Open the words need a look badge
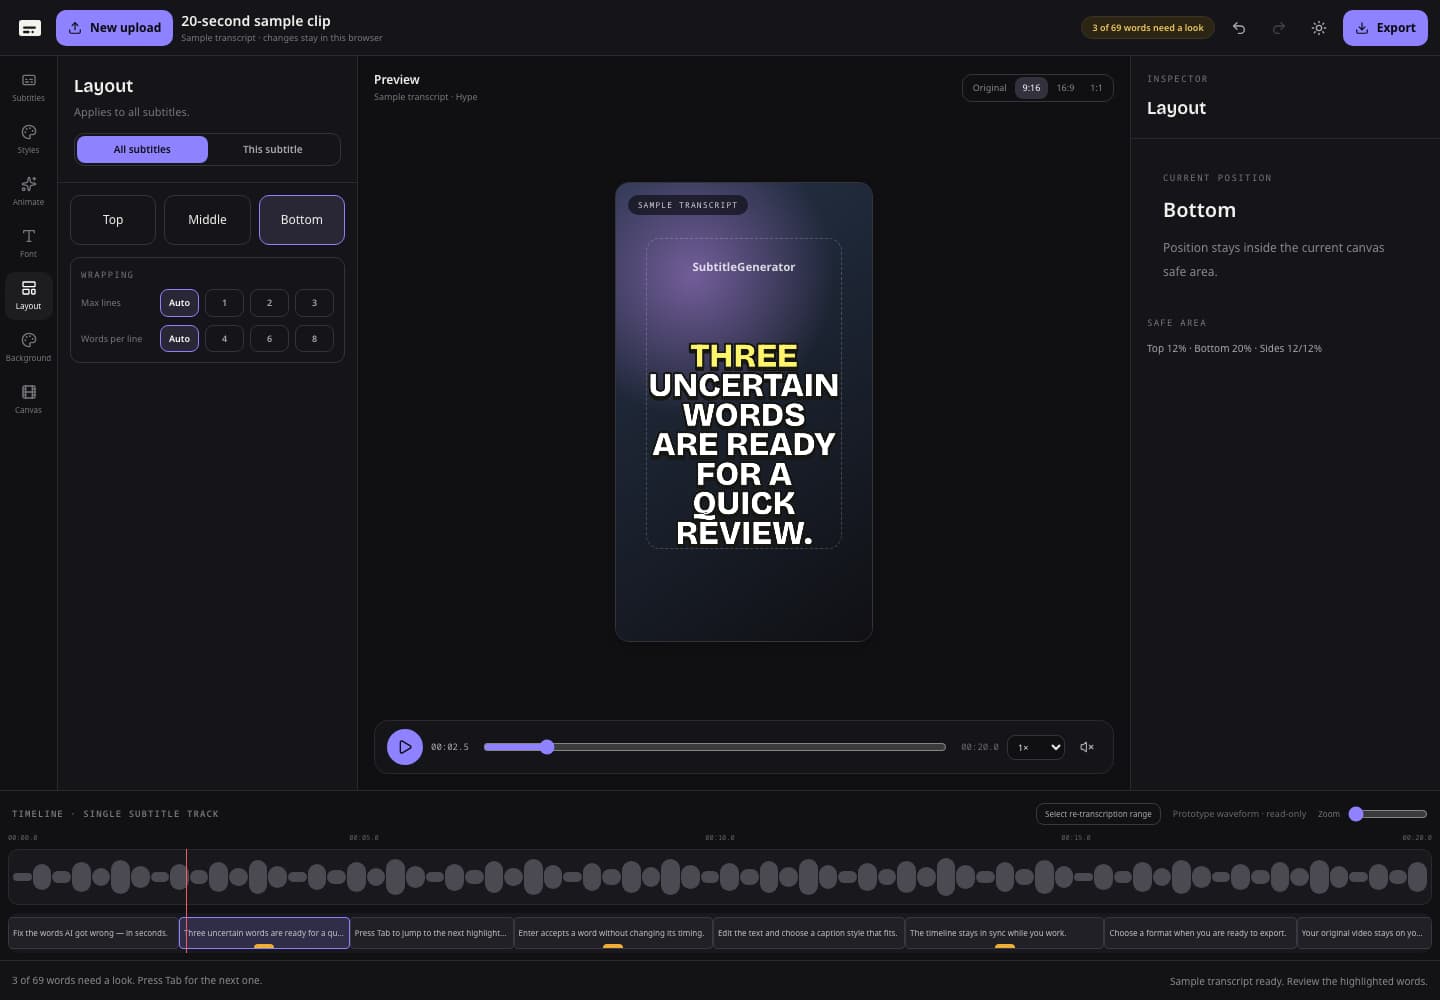 coord(1147,28)
